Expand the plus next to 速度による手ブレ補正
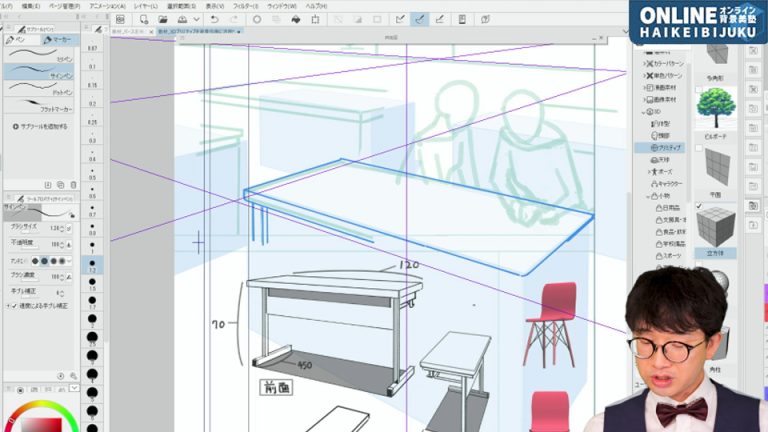Screen dimensions: 768x432 point(8,306)
